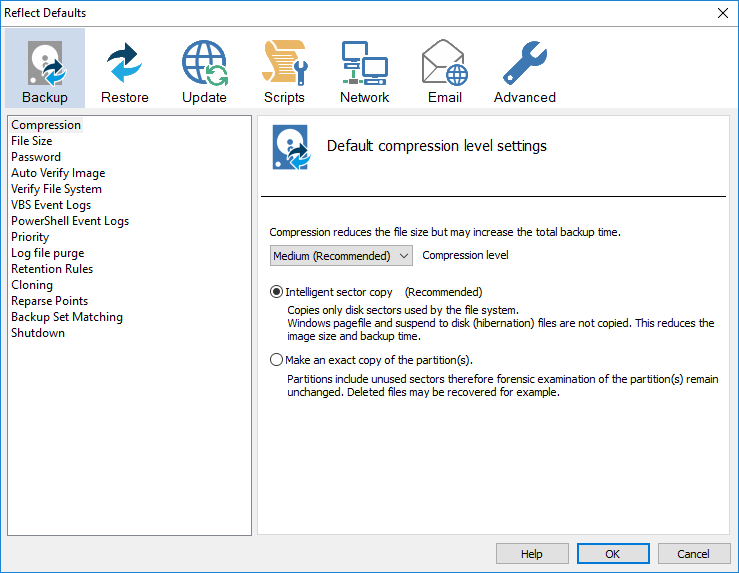Image resolution: width=739 pixels, height=573 pixels.
Task: Choose Make an exact copy of partition(s)
Action: click(277, 360)
